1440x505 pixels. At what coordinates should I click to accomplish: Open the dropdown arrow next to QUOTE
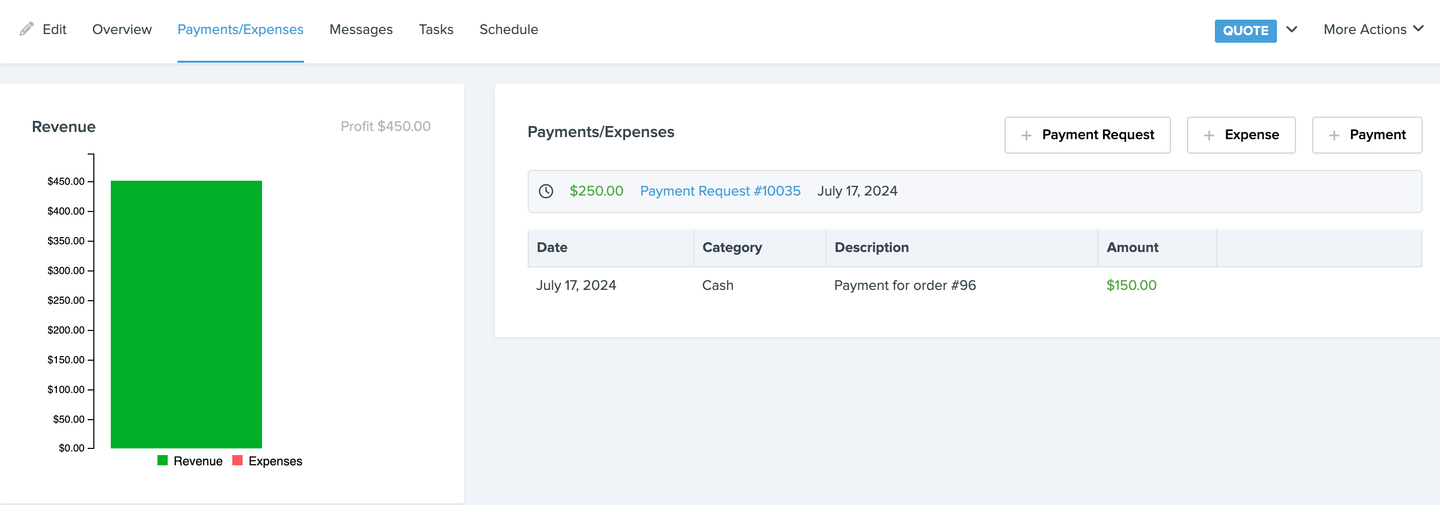click(x=1292, y=30)
